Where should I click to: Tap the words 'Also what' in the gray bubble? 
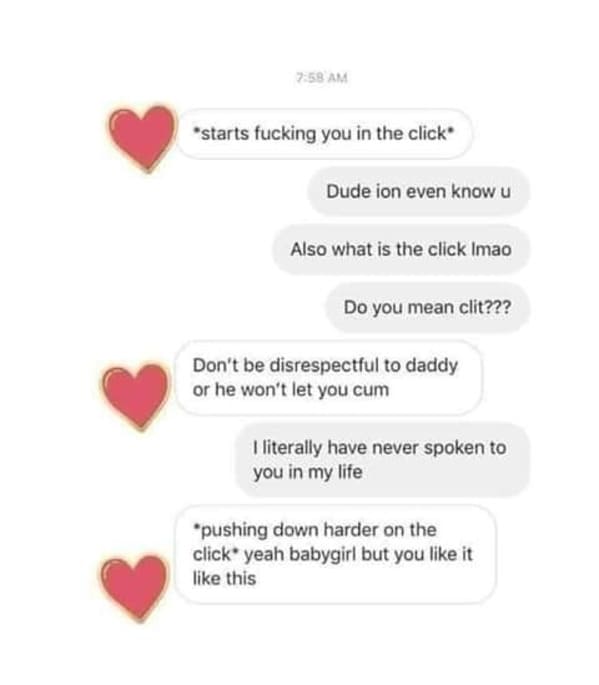click(x=330, y=249)
